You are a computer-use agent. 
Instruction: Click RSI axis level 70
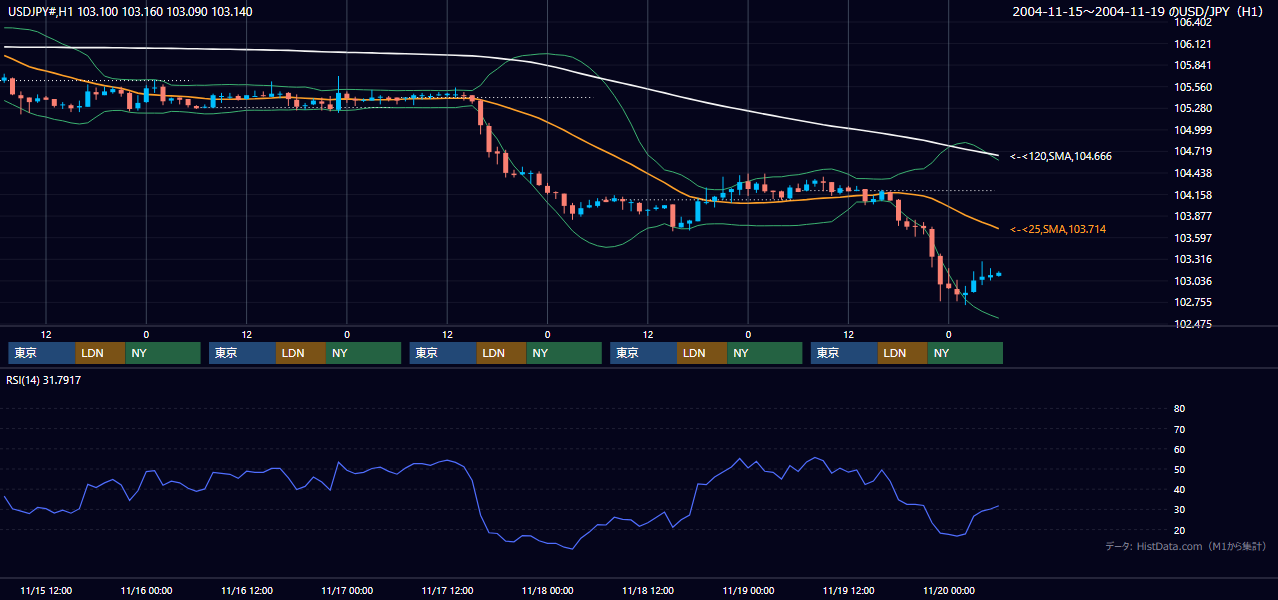1179,429
